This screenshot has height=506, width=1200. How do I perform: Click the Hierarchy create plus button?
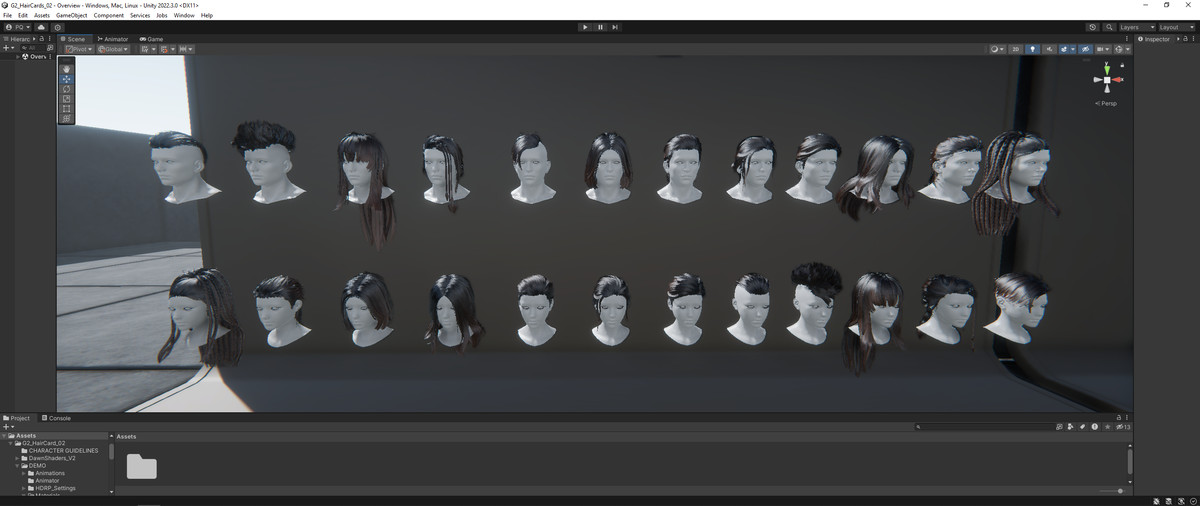click(x=7, y=48)
